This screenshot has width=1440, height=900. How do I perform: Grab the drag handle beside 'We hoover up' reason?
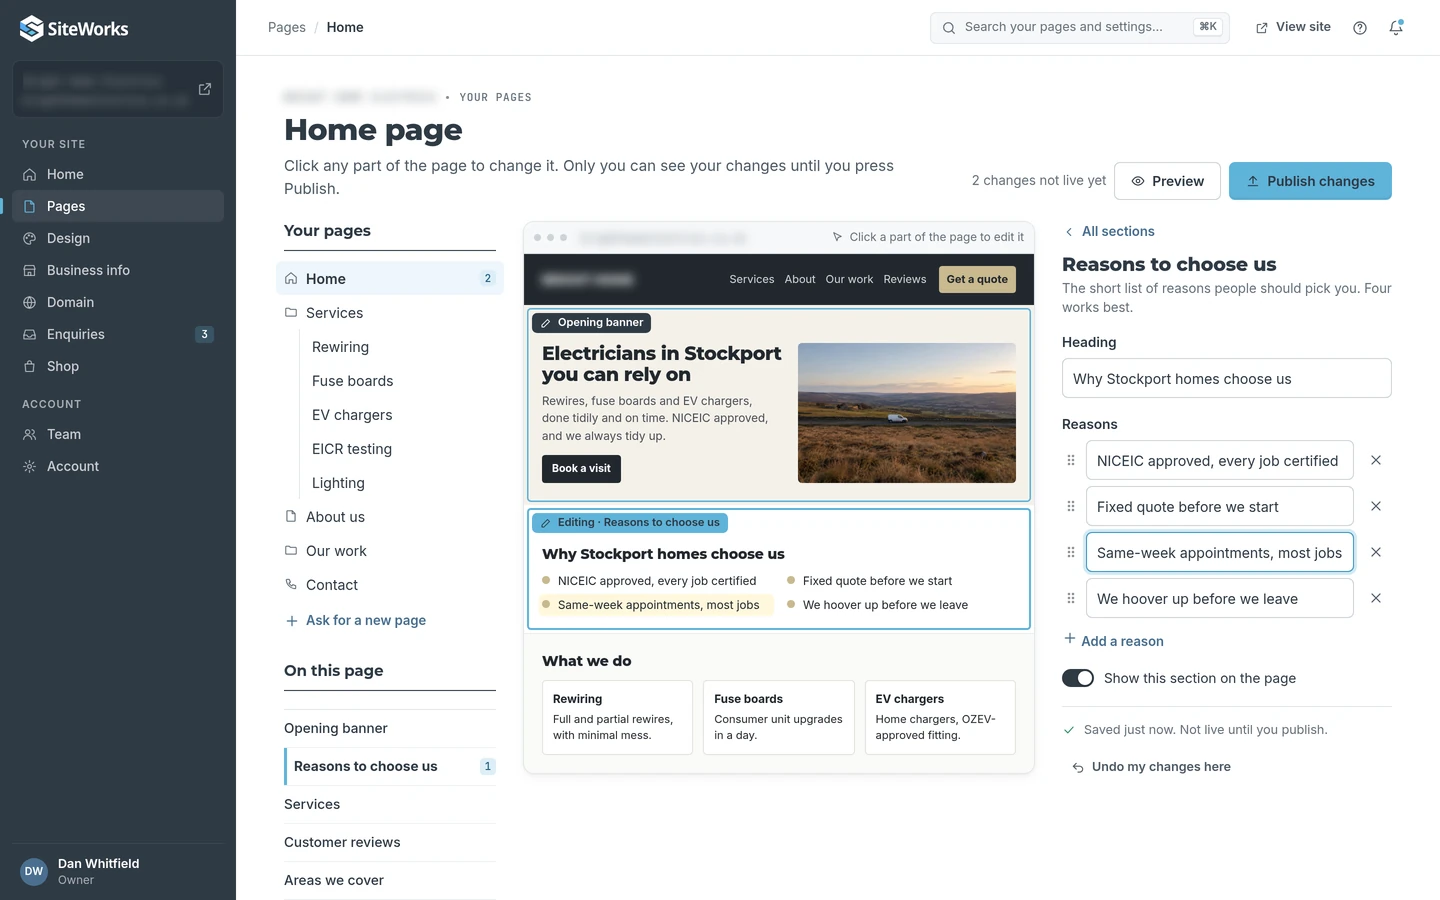click(1071, 598)
